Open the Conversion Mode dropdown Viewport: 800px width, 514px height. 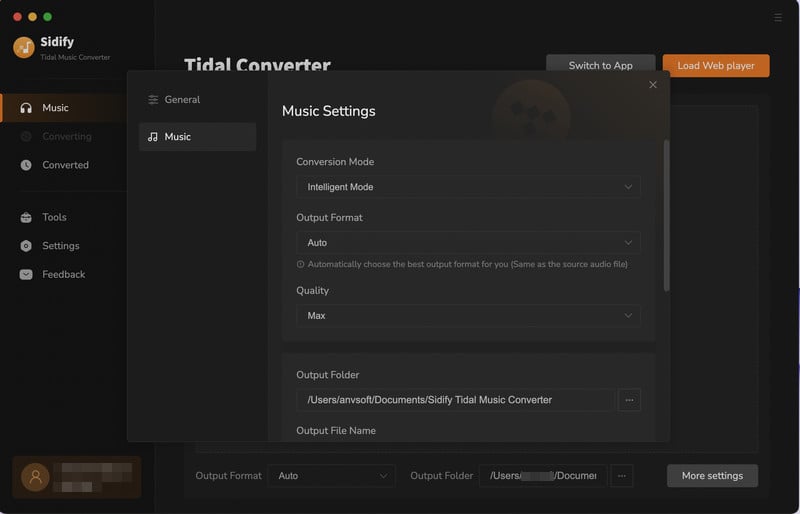[x=468, y=187]
